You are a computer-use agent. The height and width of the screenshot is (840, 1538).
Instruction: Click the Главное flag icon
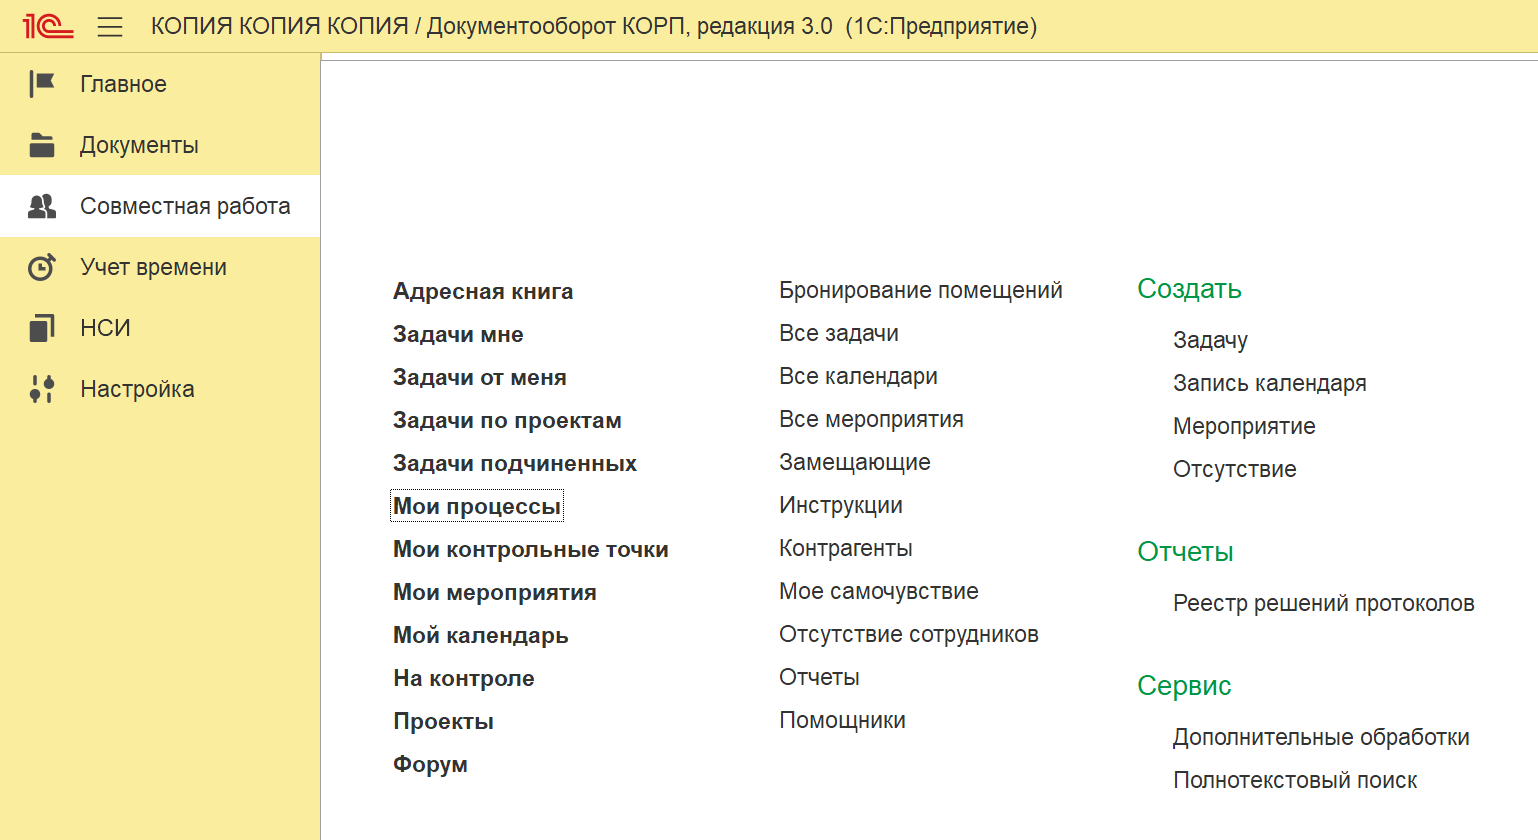tap(42, 84)
